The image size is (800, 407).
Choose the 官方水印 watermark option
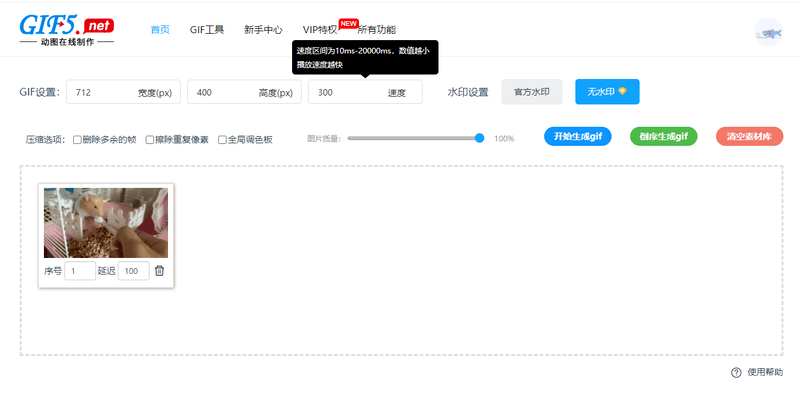(x=532, y=92)
